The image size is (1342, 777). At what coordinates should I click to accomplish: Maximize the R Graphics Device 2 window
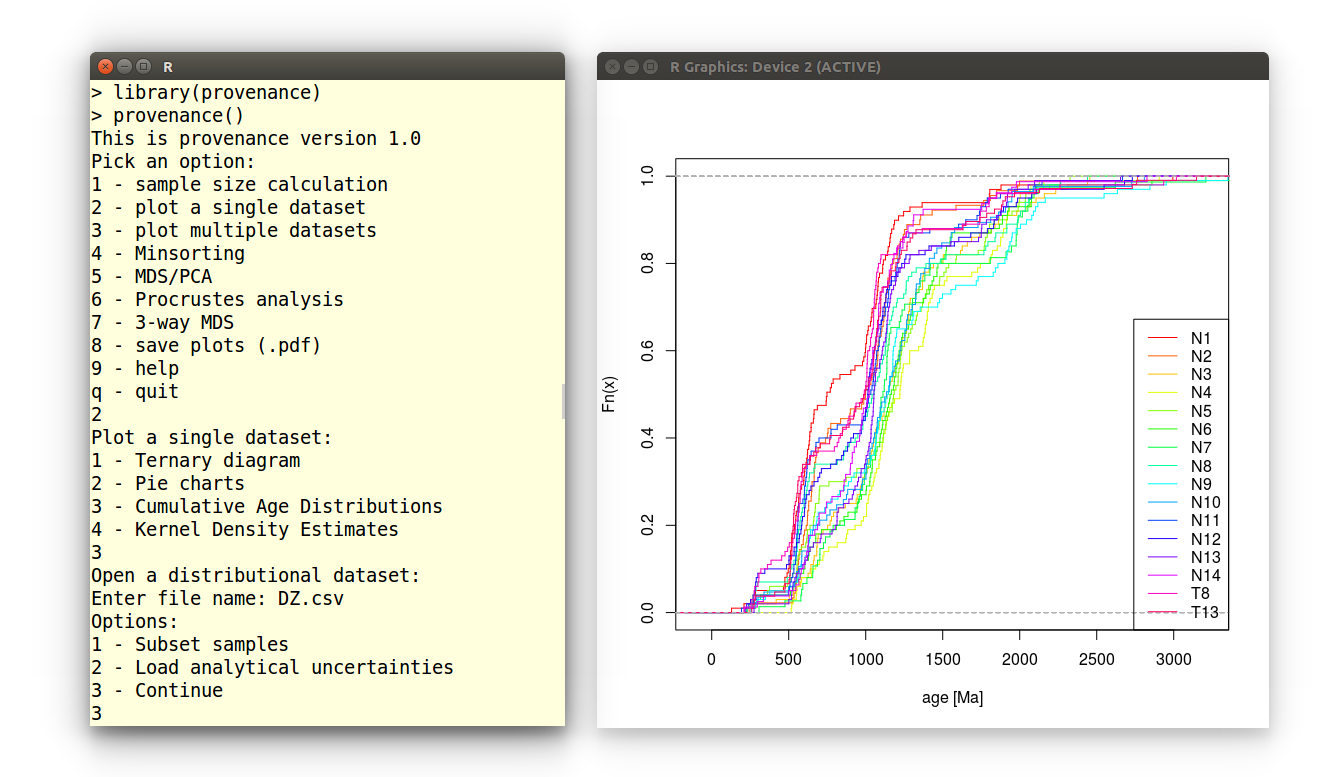click(650, 67)
